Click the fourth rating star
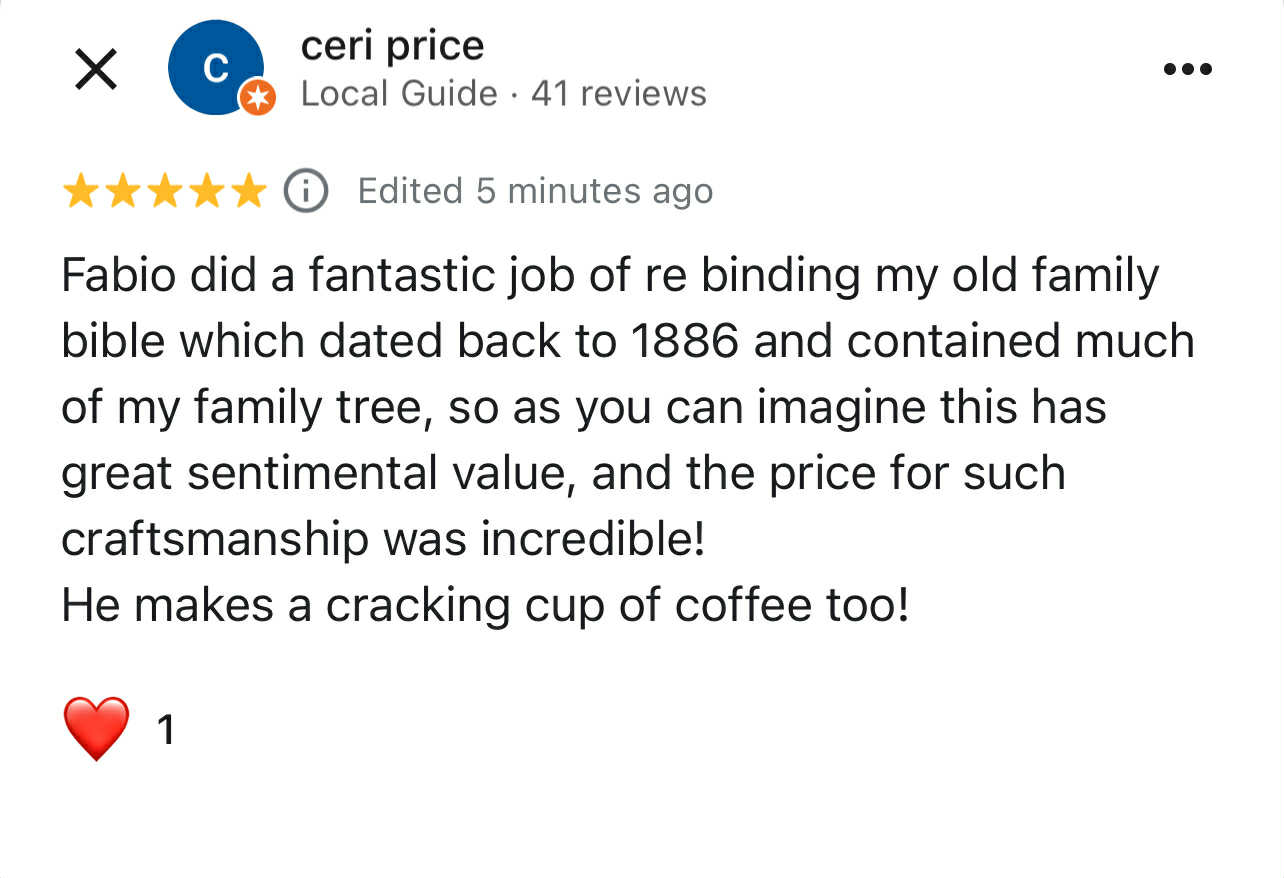The width and height of the screenshot is (1284, 878). [x=206, y=190]
